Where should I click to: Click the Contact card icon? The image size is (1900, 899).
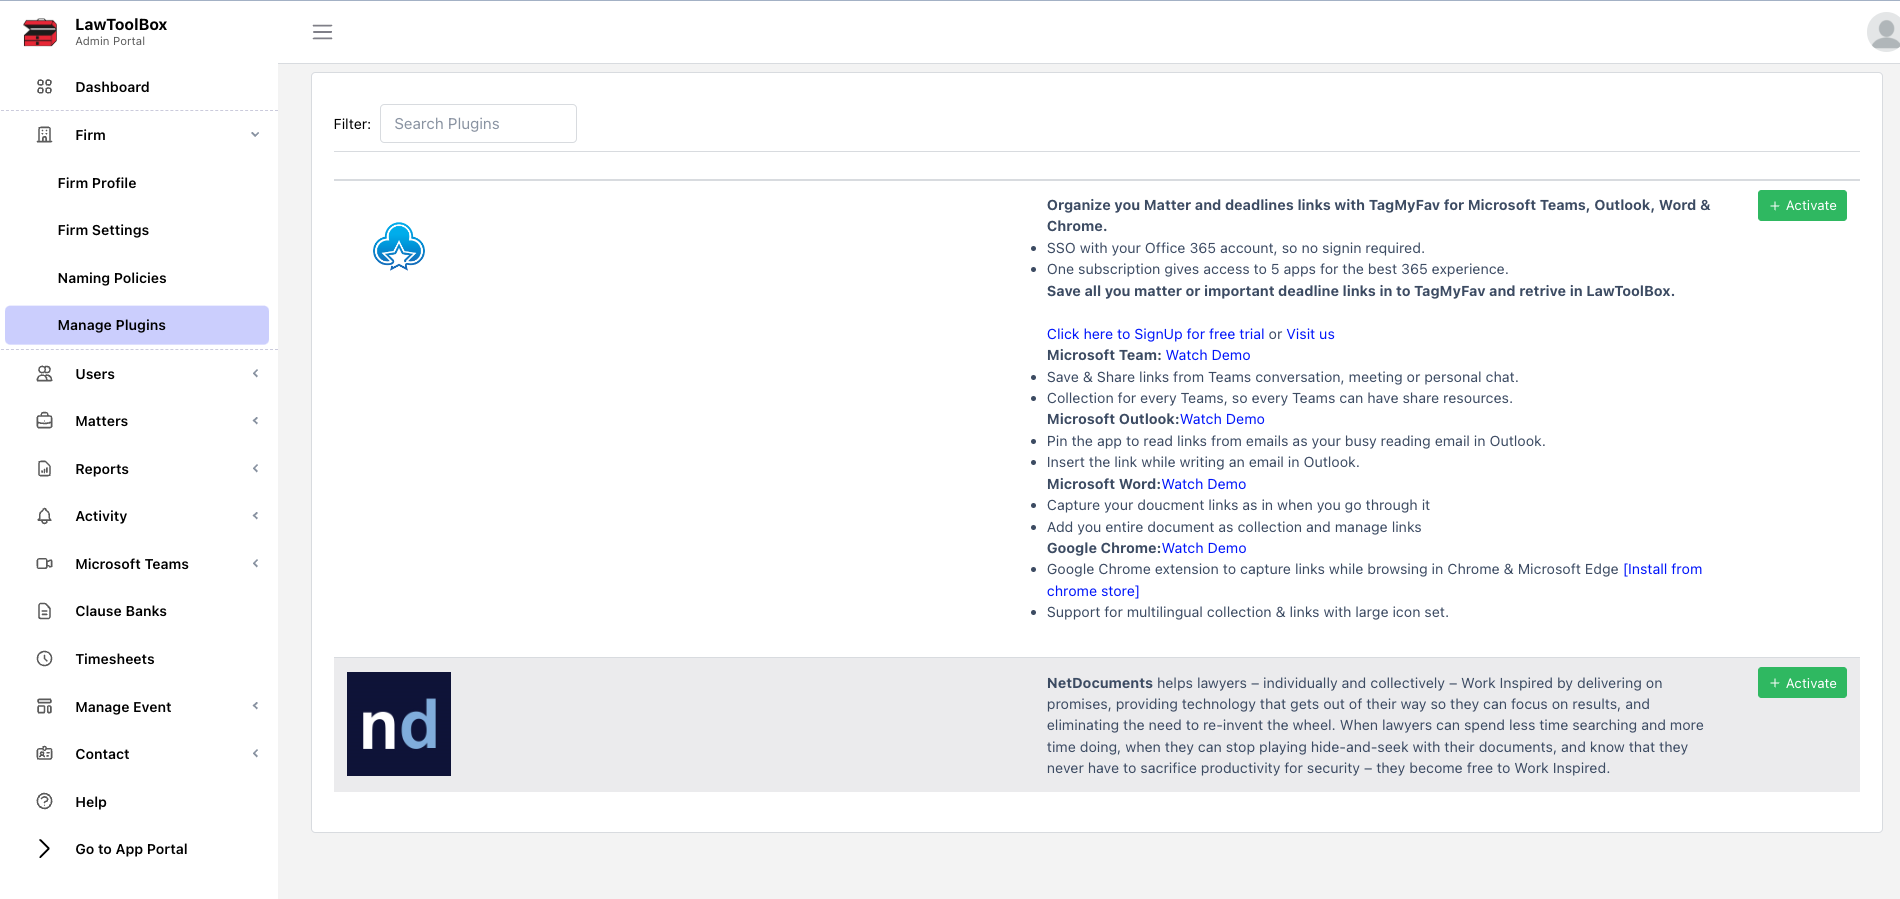(44, 754)
